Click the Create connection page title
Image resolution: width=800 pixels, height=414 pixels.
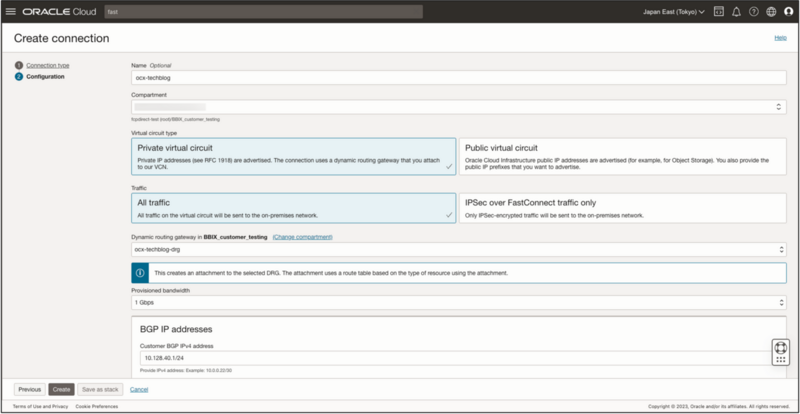pos(61,38)
